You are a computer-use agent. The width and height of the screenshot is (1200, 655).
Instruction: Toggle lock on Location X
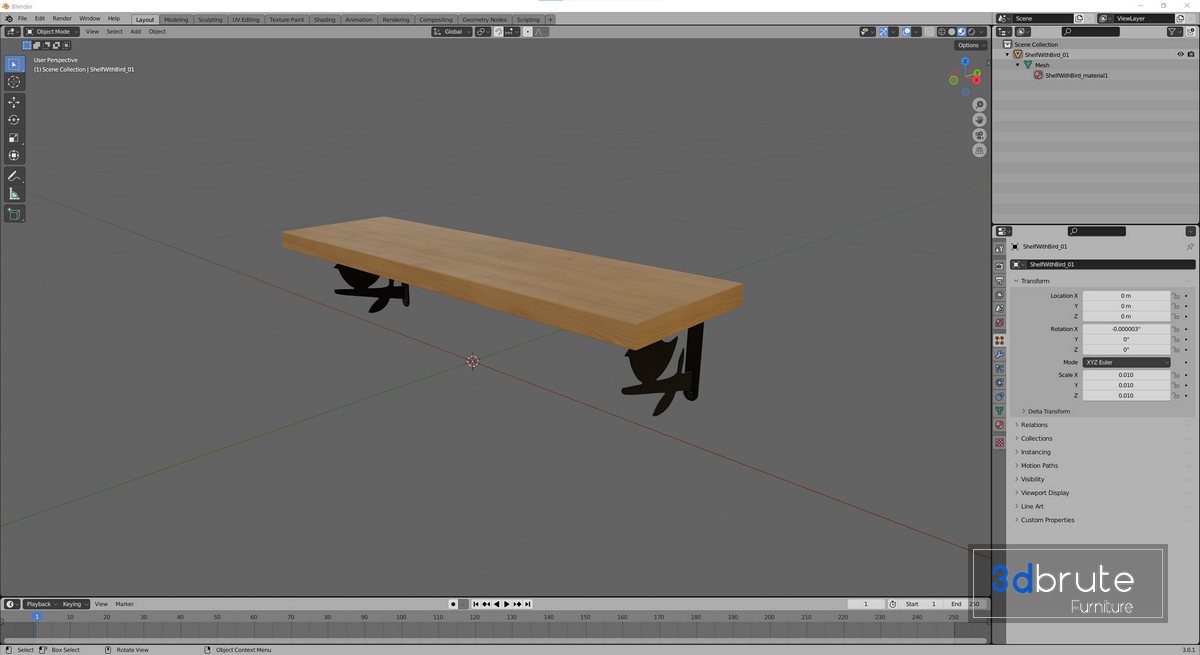(x=1176, y=296)
